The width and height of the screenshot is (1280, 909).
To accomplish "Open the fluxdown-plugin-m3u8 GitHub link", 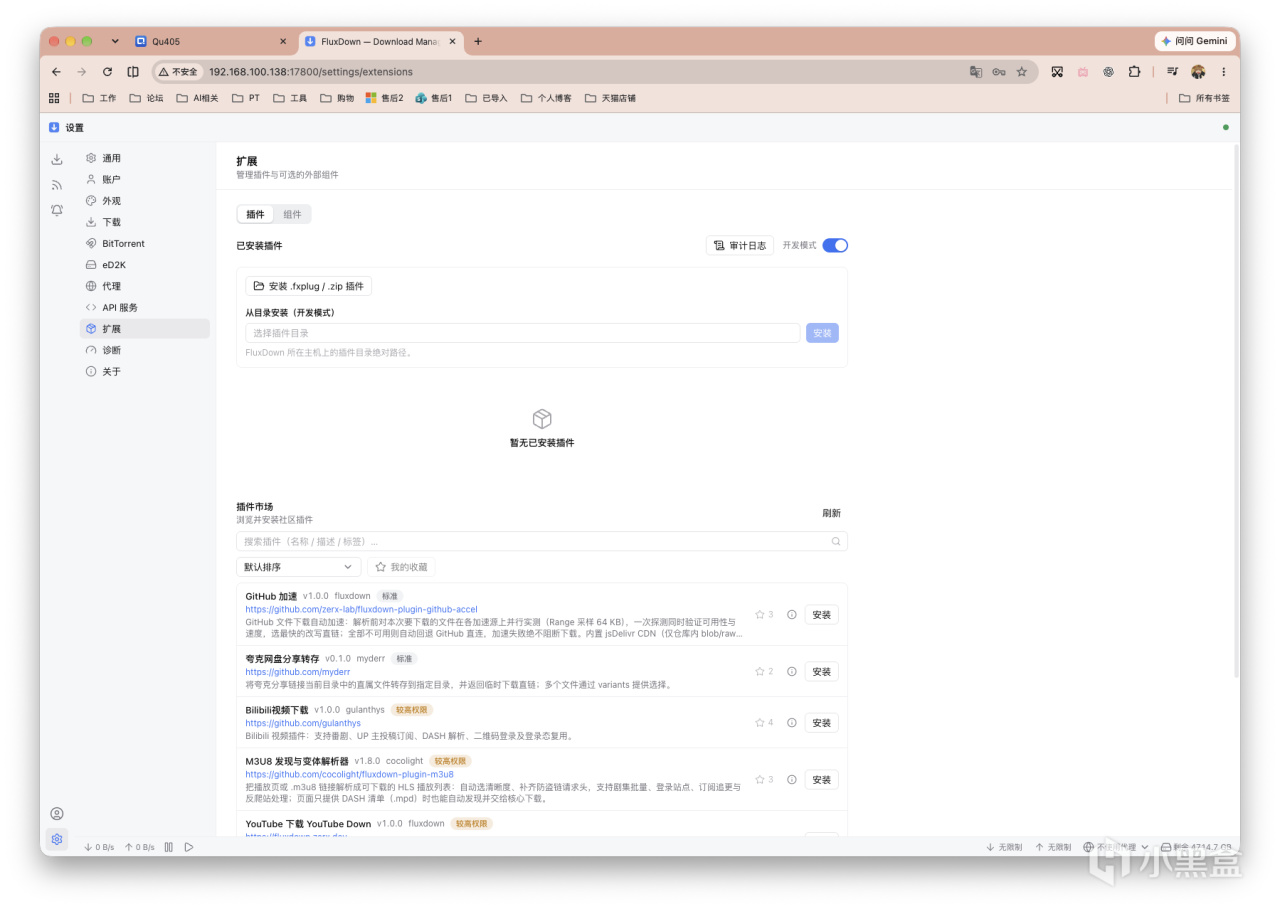I will click(349, 774).
